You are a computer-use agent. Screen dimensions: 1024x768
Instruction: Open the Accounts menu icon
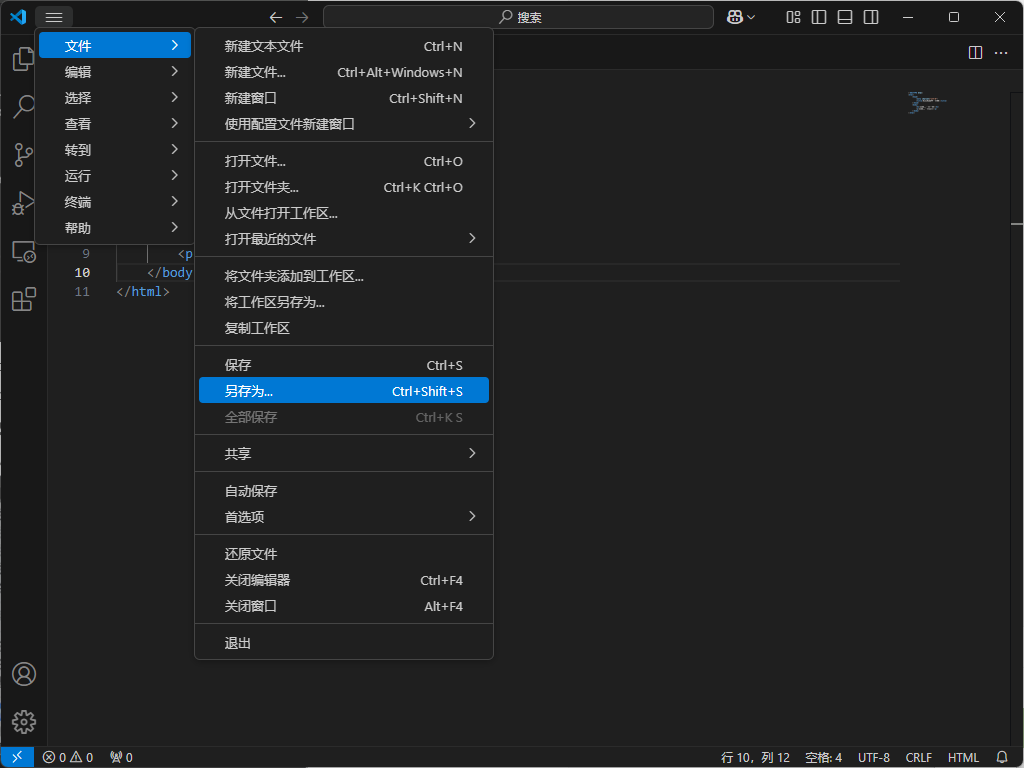point(24,673)
